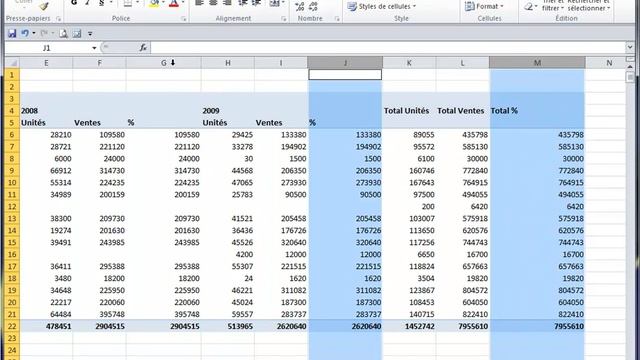Click the insert function fx button
This screenshot has width=640, height=360.
[x=143, y=48]
